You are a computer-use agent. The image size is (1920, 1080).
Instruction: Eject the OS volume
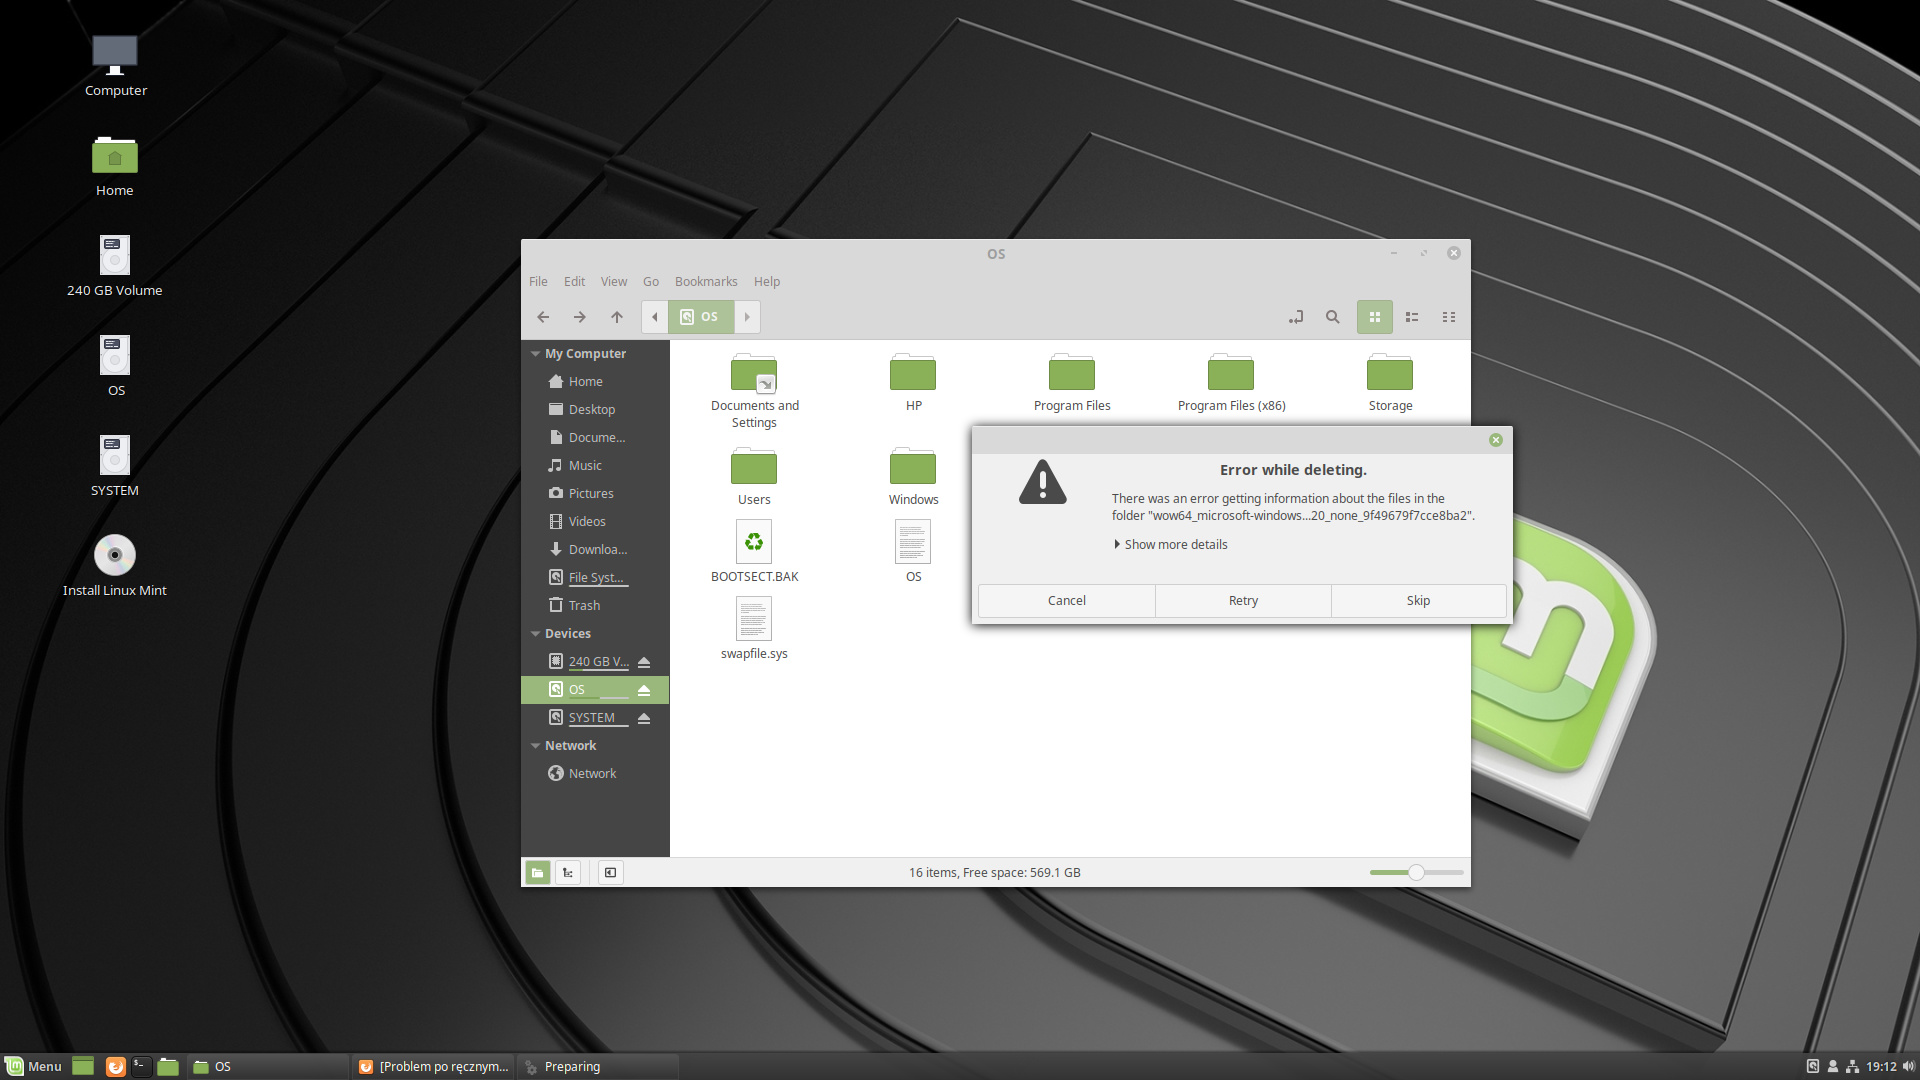644,690
